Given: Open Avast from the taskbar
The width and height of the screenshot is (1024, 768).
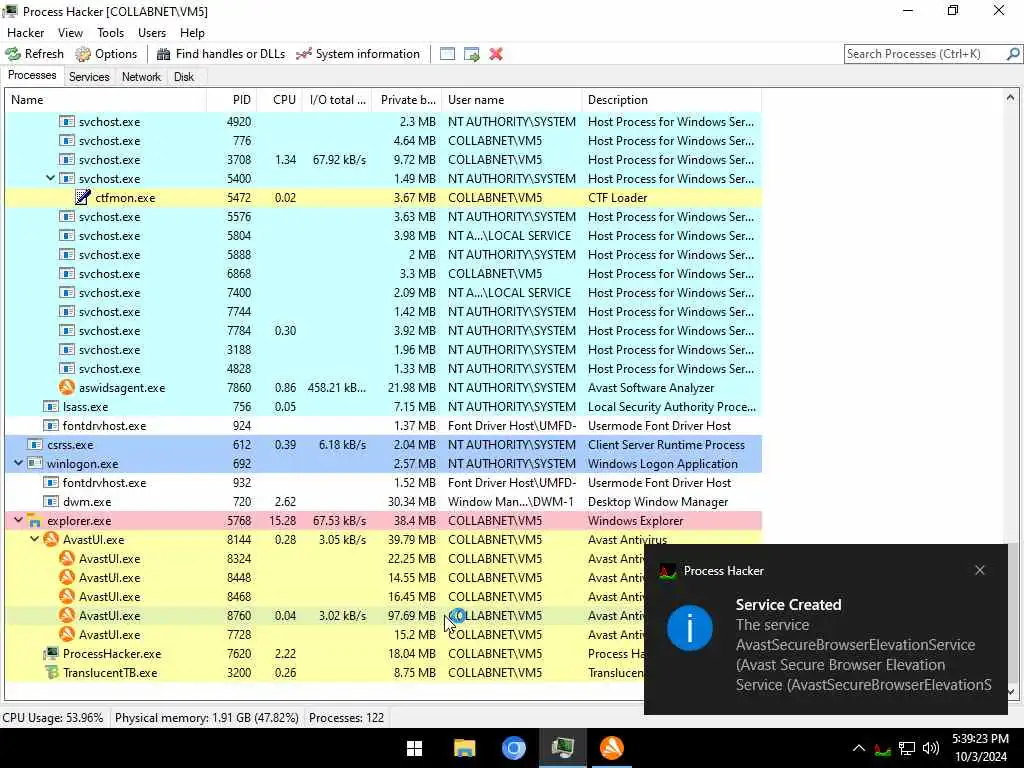Looking at the screenshot, I should pos(612,748).
